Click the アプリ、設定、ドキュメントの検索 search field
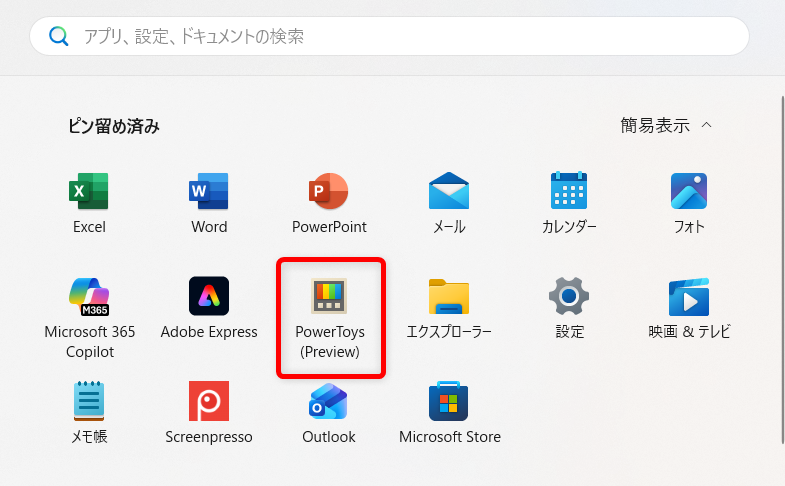The width and height of the screenshot is (785, 486). coord(389,36)
